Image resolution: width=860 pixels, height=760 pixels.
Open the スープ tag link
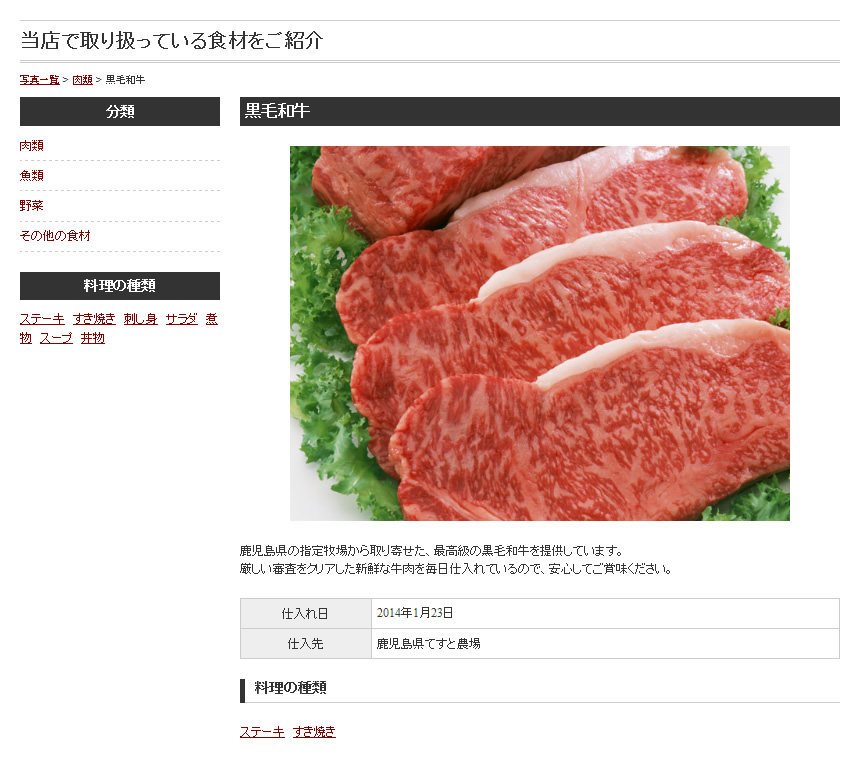pos(56,338)
